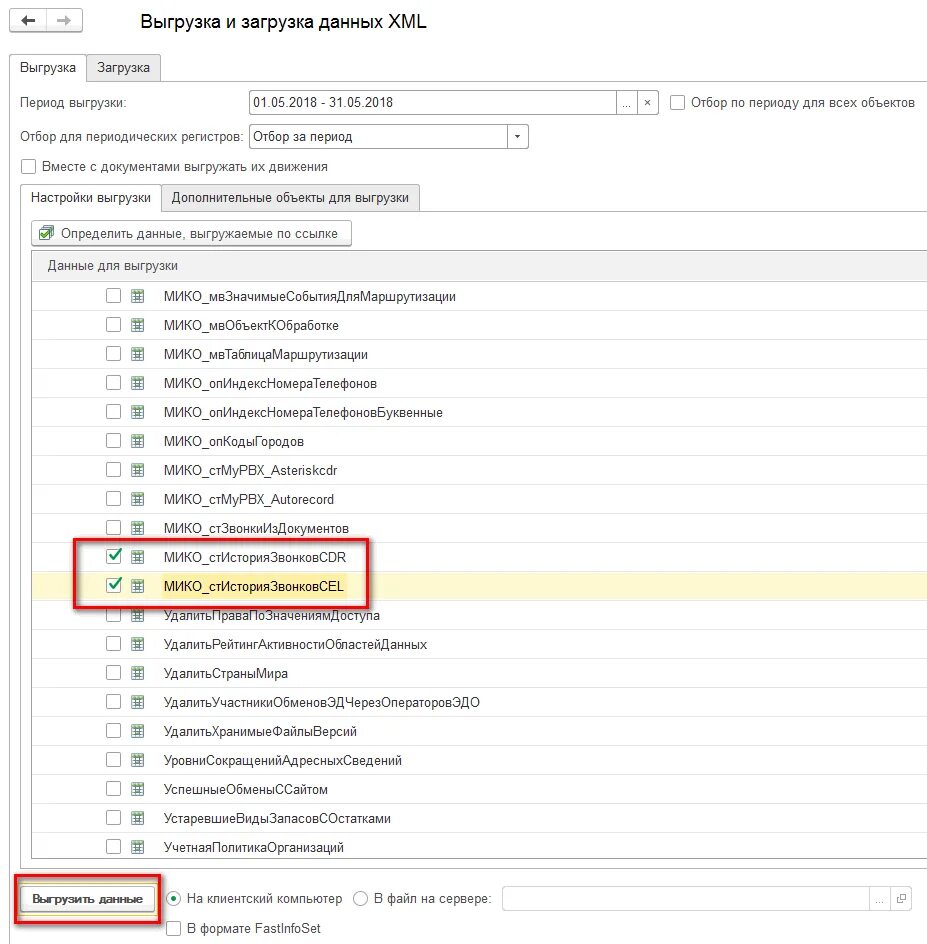Viewport: 927px width, 944px height.
Task: Toggle 'Вместе с документами выгружать их движения'
Action: (x=28, y=166)
